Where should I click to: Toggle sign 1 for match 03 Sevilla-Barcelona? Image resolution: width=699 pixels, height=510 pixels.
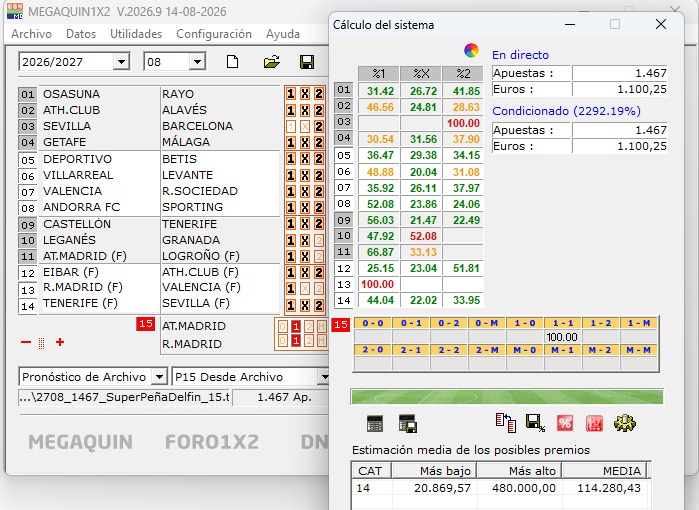[x=291, y=127]
